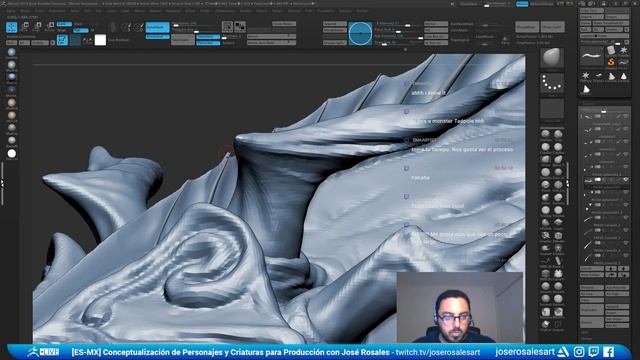Screen dimensions: 640x360
Task: Open the Twitch icon in stream banner
Action: 593,351
